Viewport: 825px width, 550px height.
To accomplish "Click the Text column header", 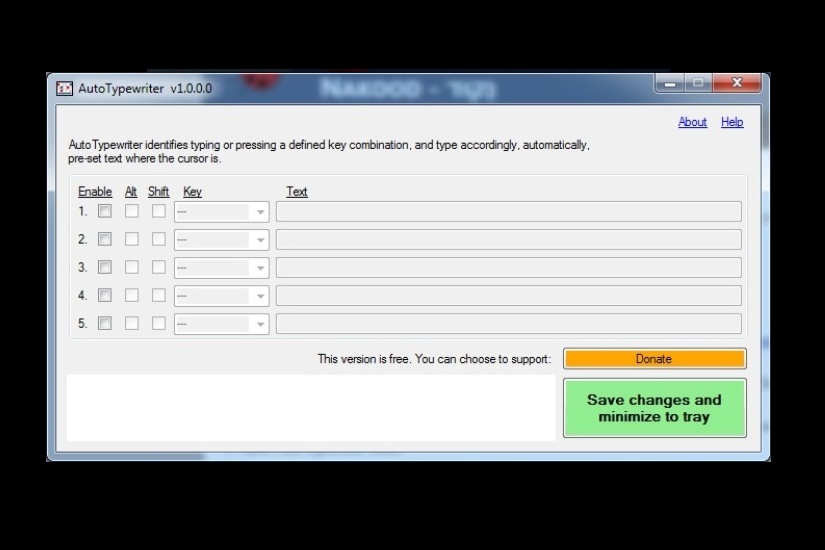I will tap(297, 192).
